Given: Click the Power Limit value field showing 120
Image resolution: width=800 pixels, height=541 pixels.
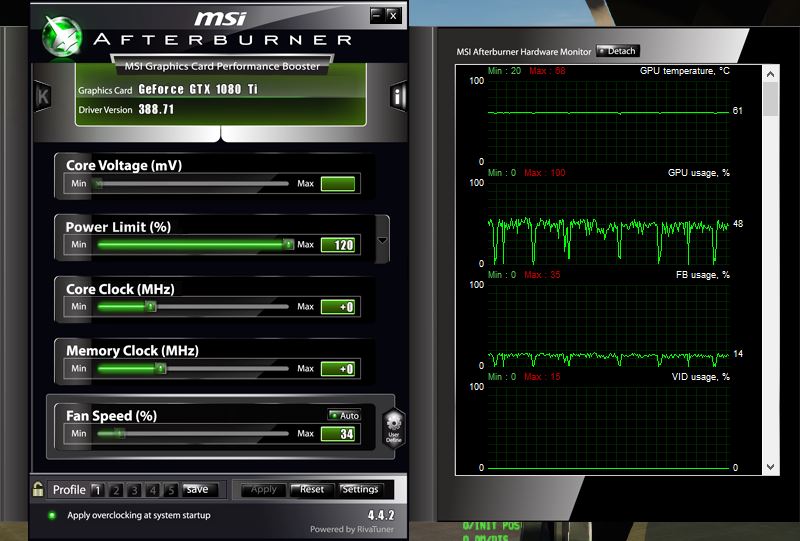Looking at the screenshot, I should (x=338, y=245).
